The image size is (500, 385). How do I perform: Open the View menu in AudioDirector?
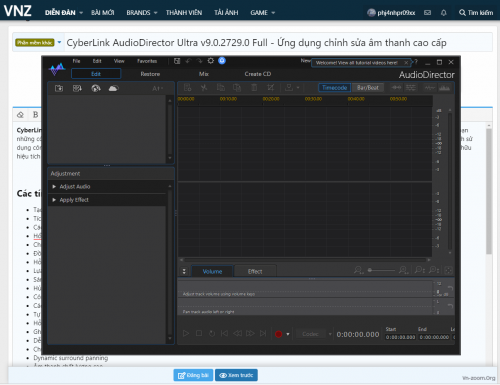(119, 61)
